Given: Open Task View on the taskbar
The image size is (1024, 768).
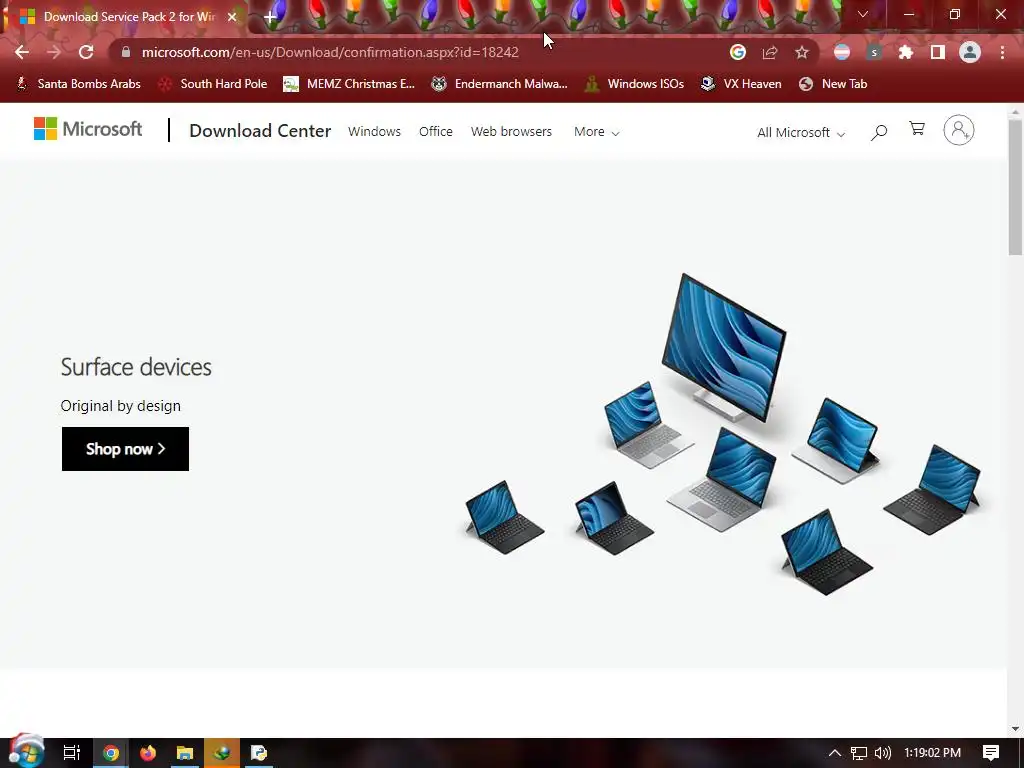Looking at the screenshot, I should [72, 753].
